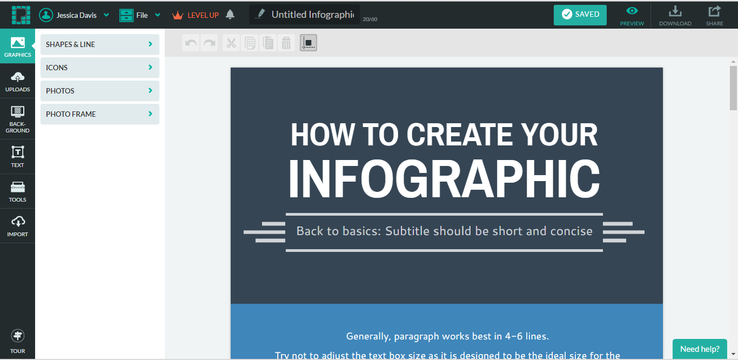Click the left decorative lines graphic beside subtitle

[264, 232]
